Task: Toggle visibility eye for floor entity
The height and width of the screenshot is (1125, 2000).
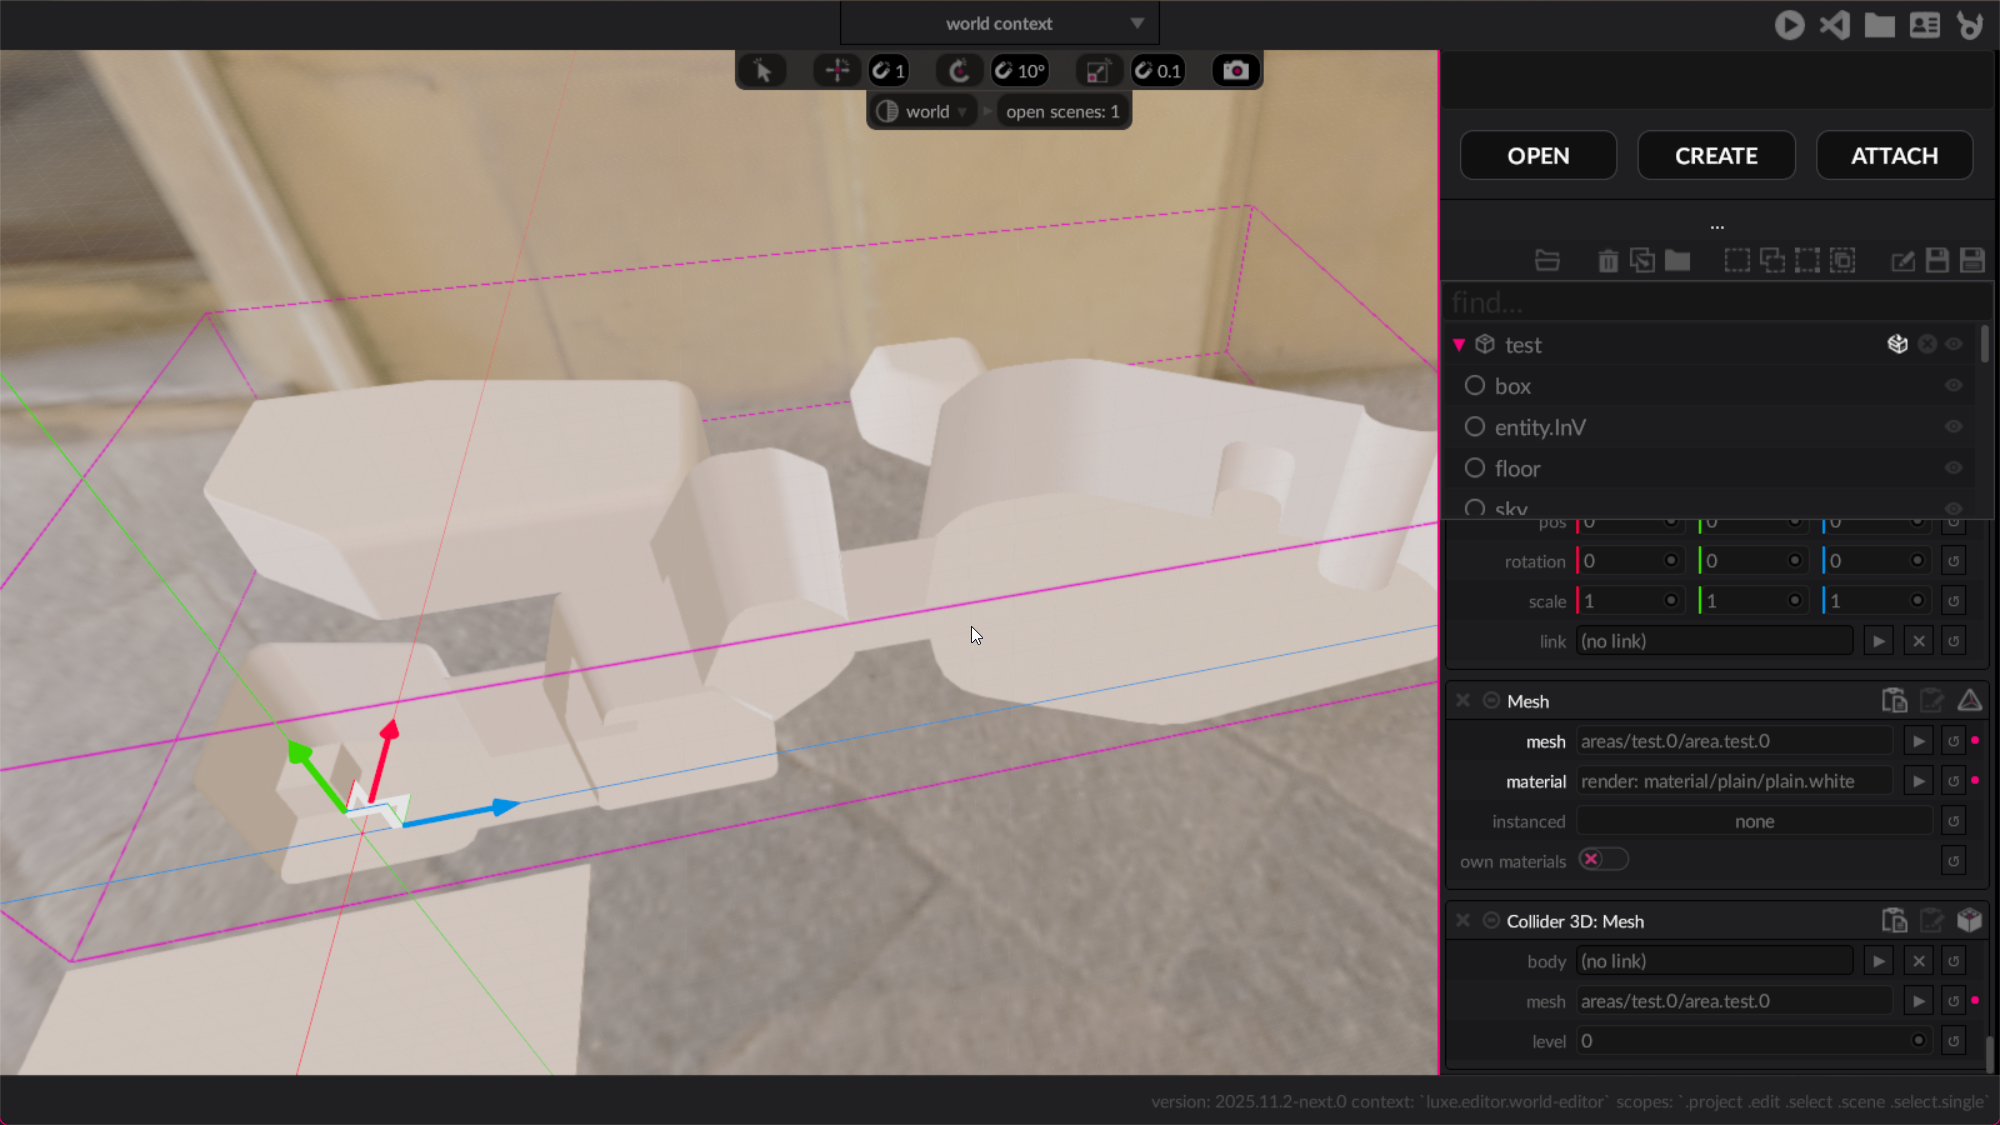Action: [x=1953, y=468]
